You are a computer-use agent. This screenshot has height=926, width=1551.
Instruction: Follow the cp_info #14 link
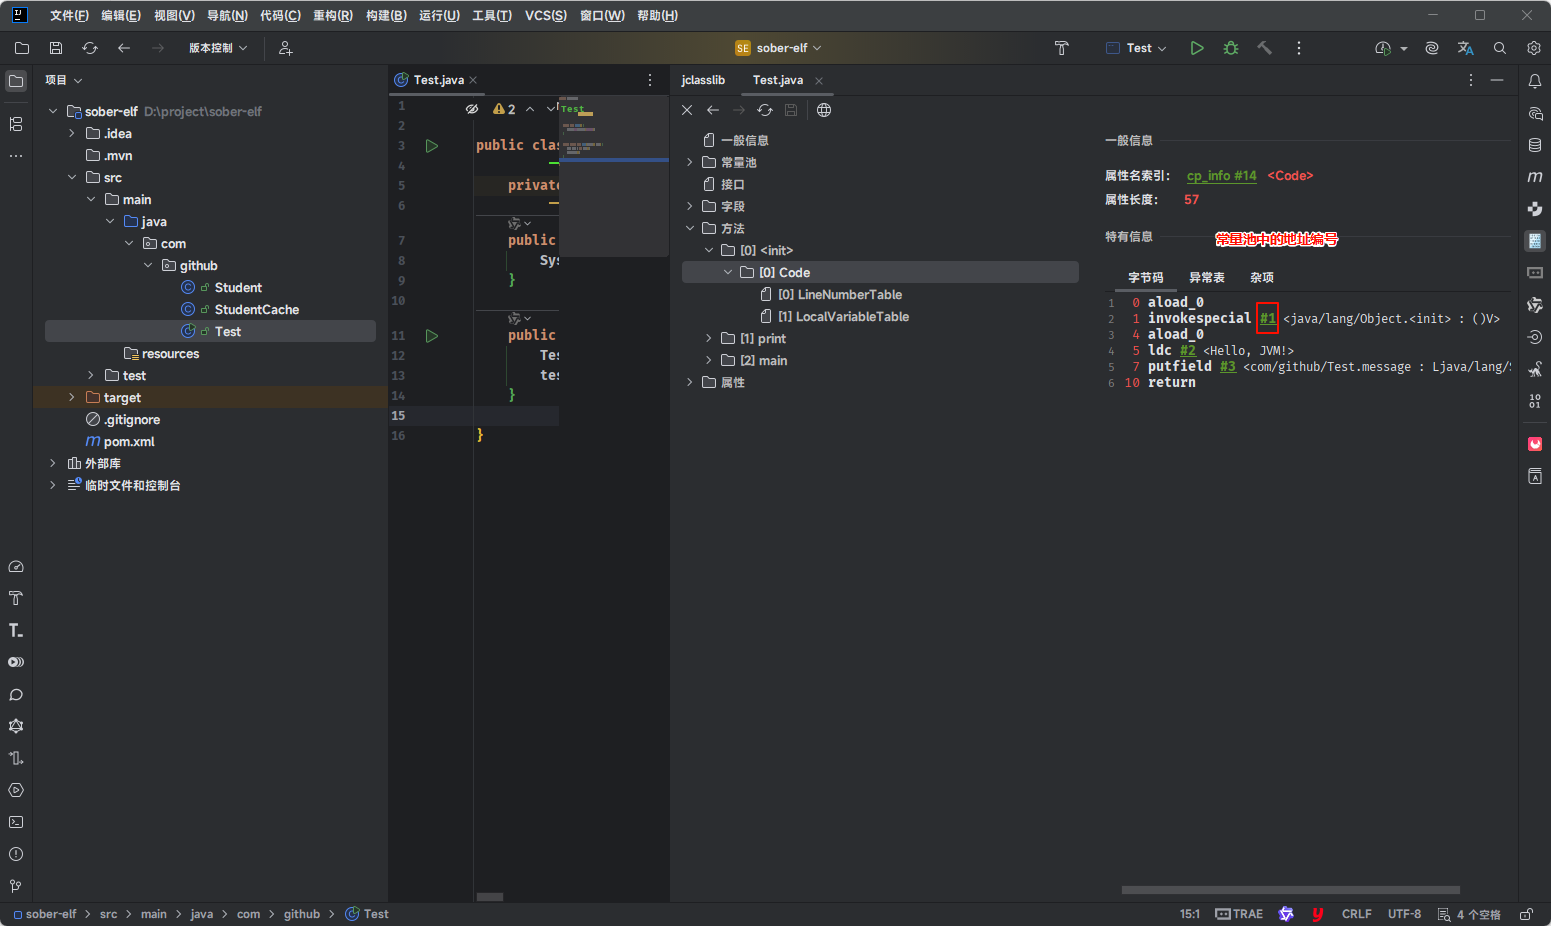coord(1221,176)
